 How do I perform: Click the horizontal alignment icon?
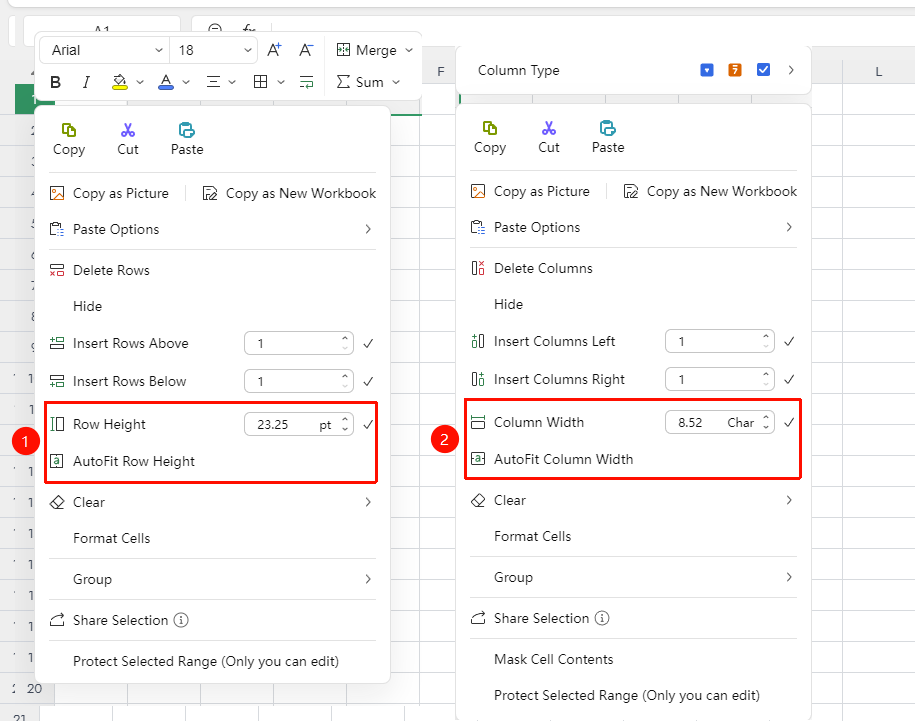point(214,82)
